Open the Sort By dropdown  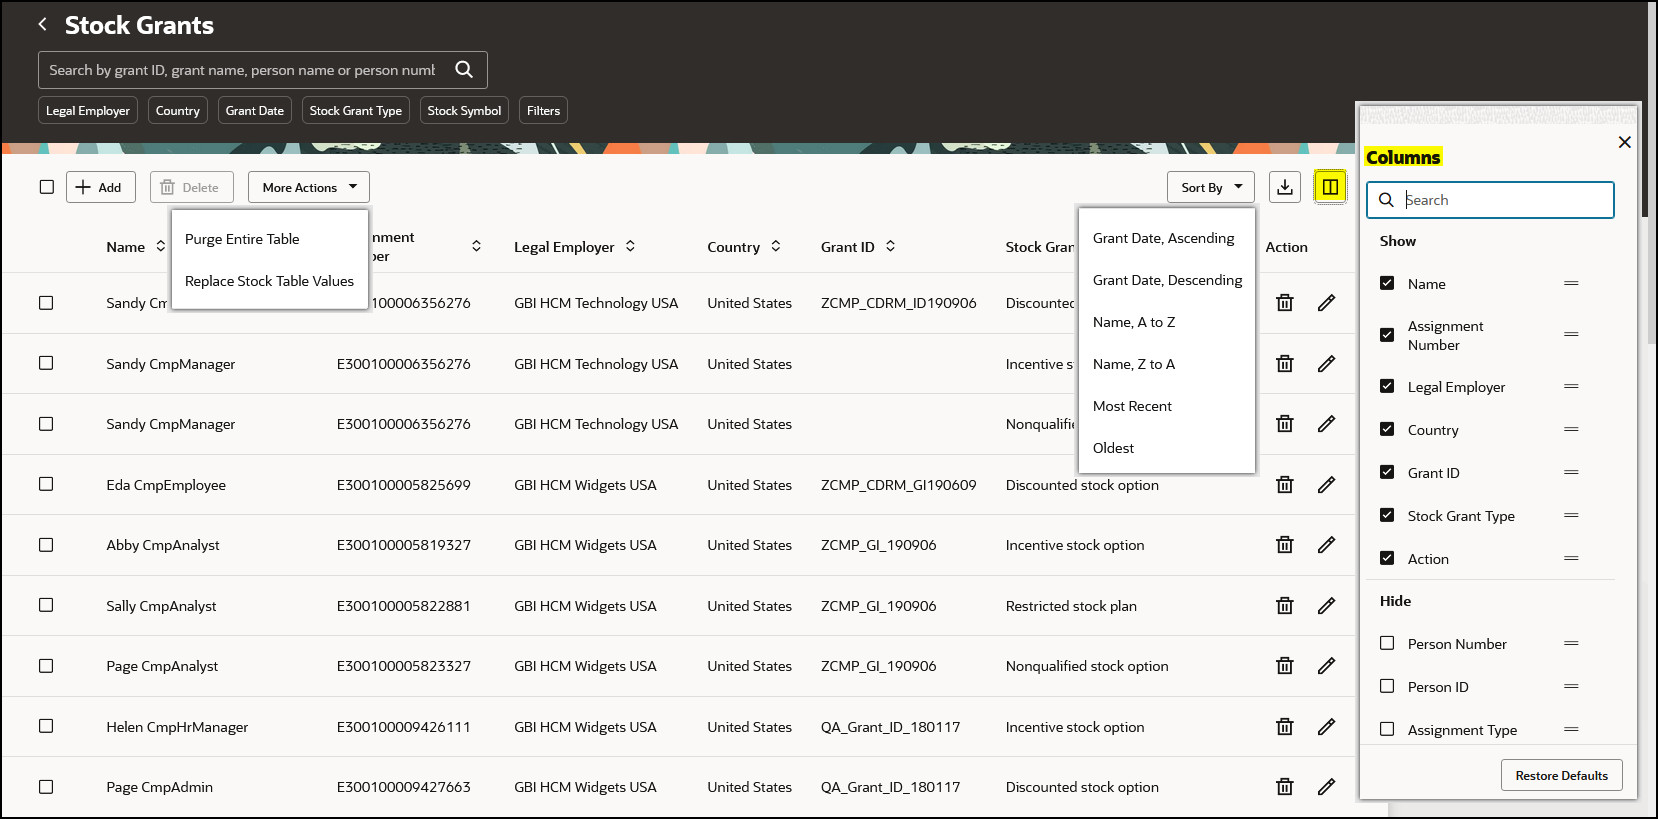(1211, 187)
